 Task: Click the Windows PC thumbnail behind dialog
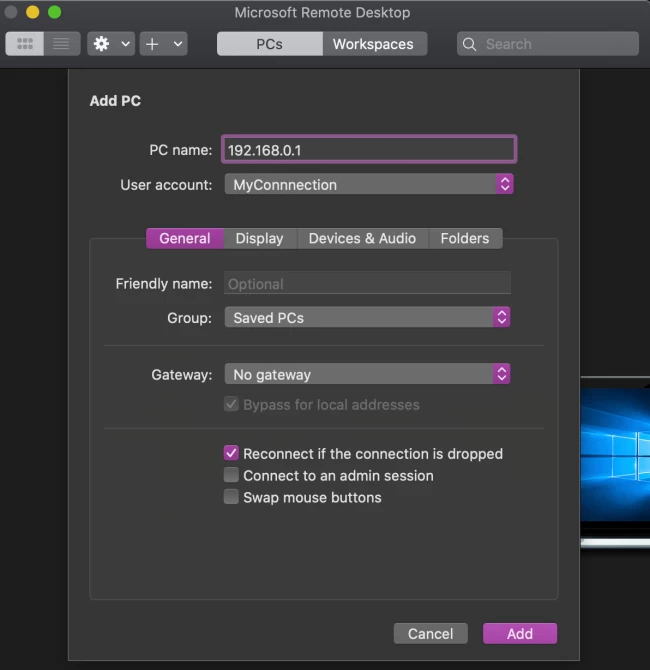point(615,461)
